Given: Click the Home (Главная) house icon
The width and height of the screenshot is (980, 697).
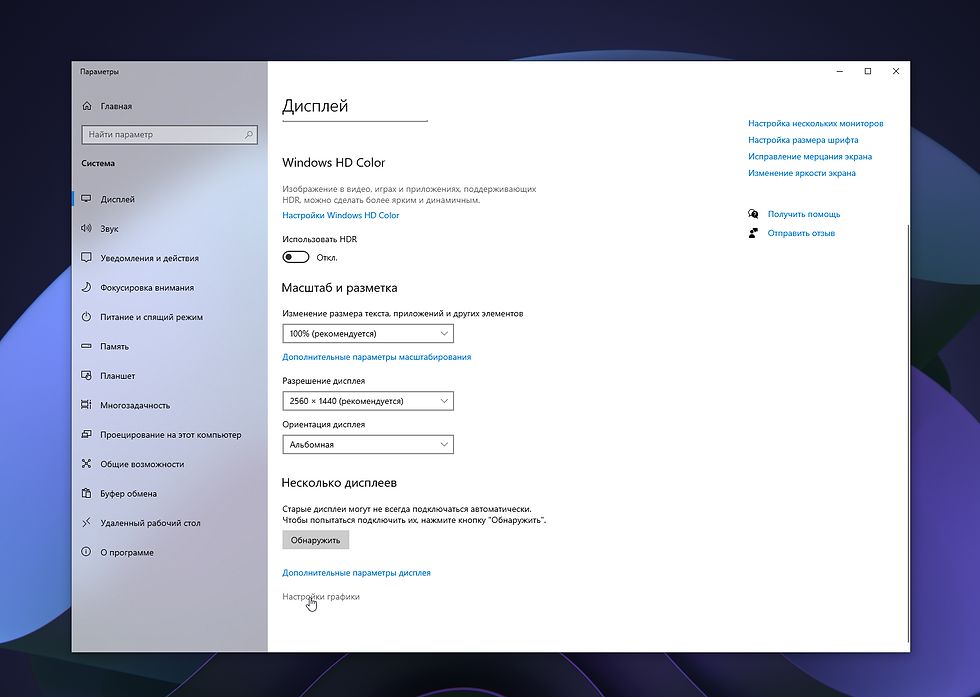Looking at the screenshot, I should (87, 106).
